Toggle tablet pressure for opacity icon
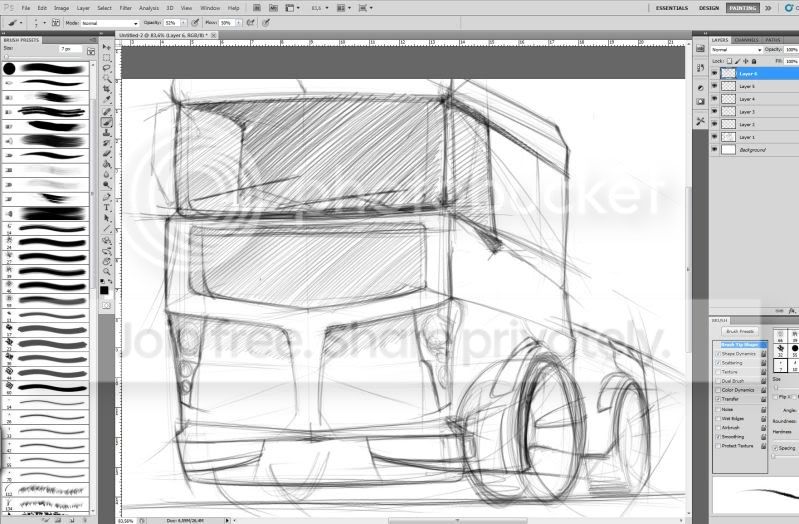Viewport: 799px width, 524px height. pos(195,23)
